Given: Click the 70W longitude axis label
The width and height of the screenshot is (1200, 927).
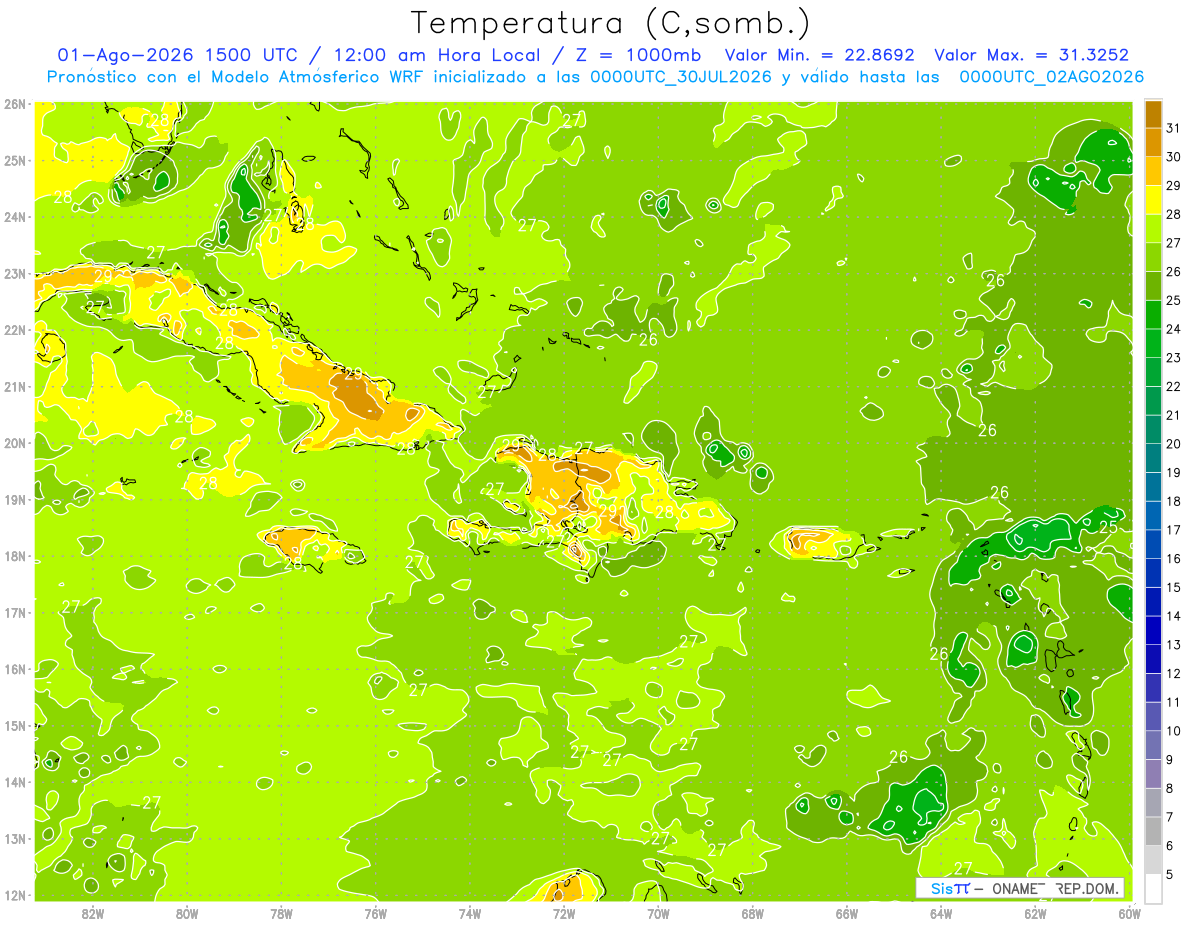Looking at the screenshot, I should click(x=658, y=913).
